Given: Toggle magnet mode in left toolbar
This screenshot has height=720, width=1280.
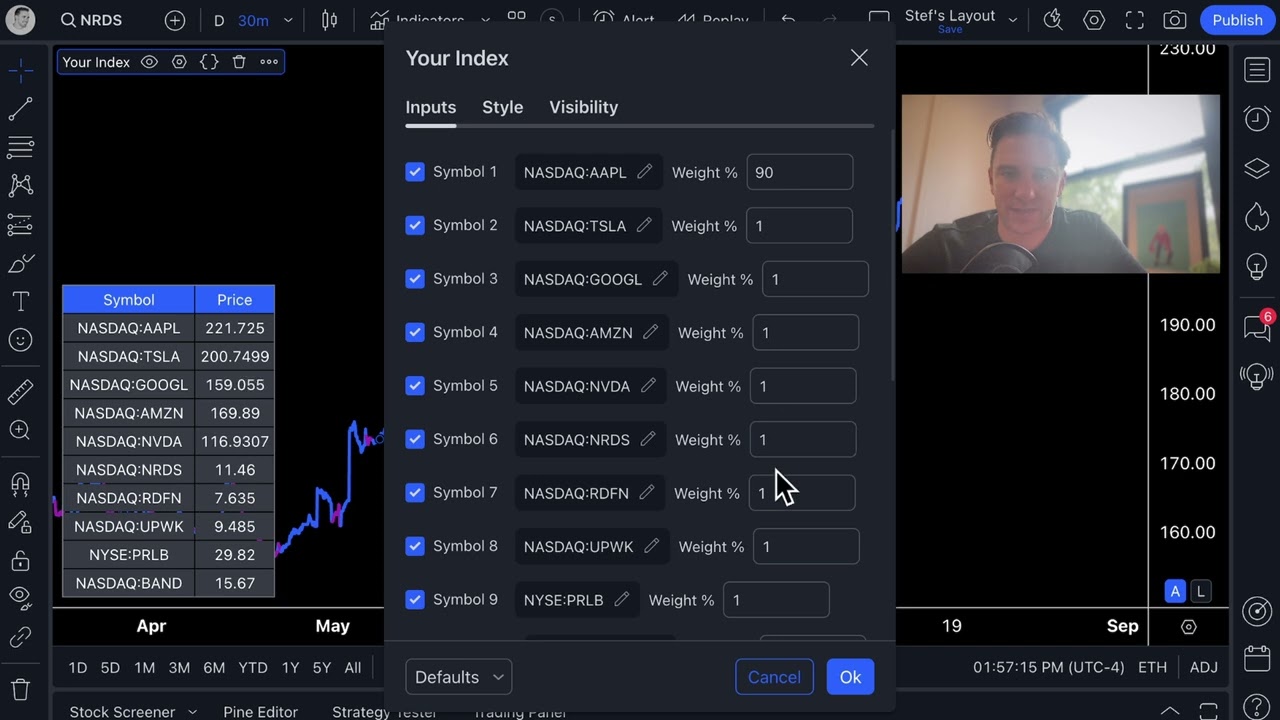Looking at the screenshot, I should click(20, 484).
